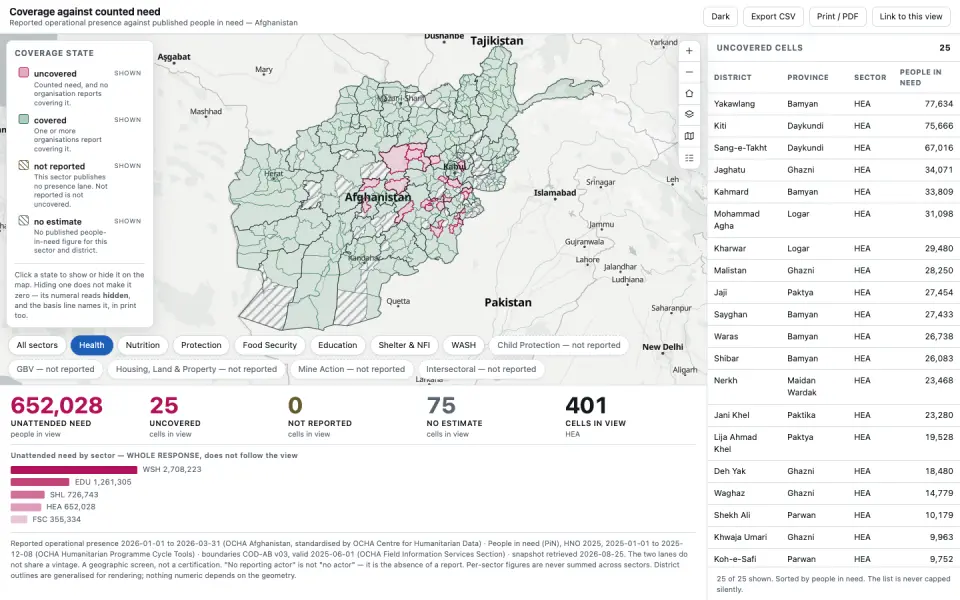Open the map layers control
This screenshot has width=960, height=600.
689,114
